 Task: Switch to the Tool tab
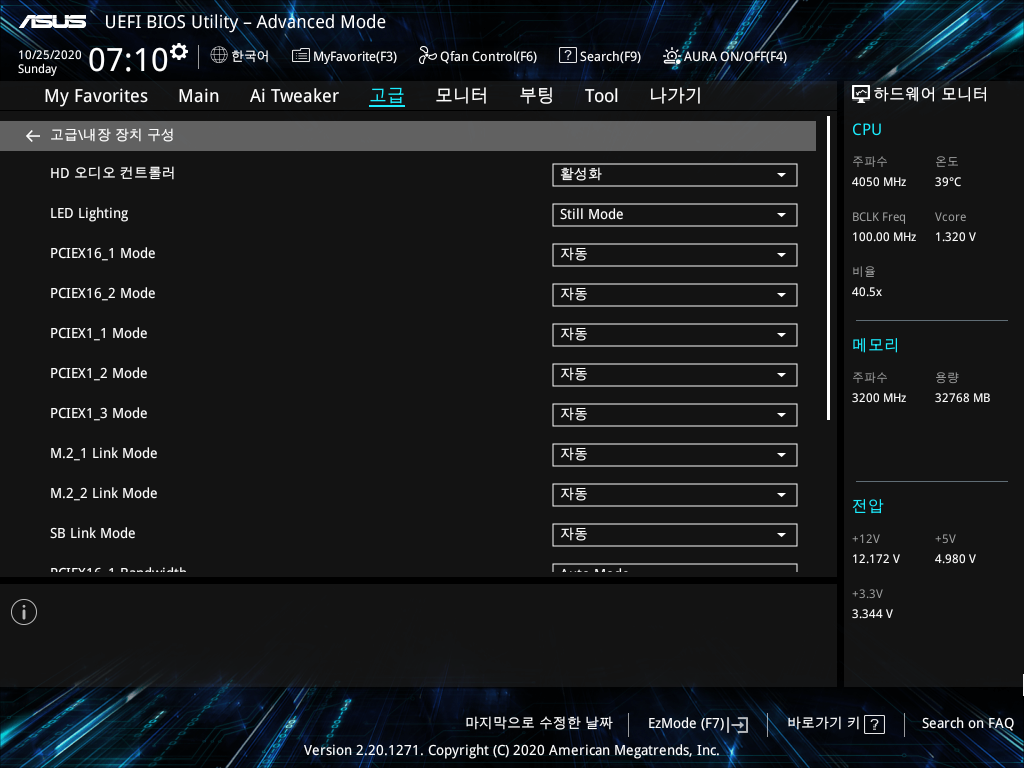pyautogui.click(x=601, y=96)
